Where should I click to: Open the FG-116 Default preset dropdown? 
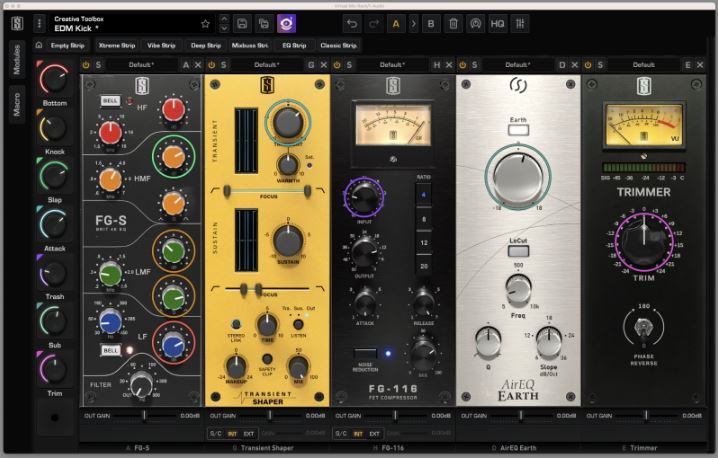click(x=392, y=65)
